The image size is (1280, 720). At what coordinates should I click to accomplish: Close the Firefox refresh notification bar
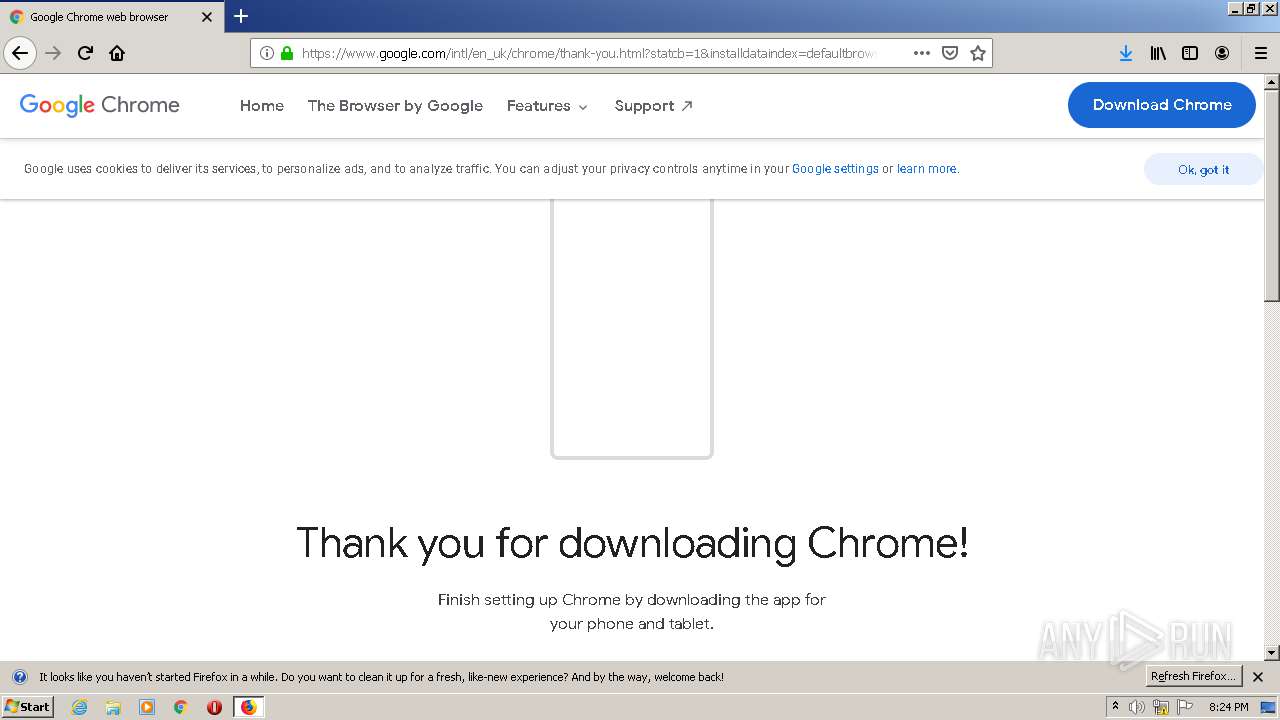[x=1258, y=677]
